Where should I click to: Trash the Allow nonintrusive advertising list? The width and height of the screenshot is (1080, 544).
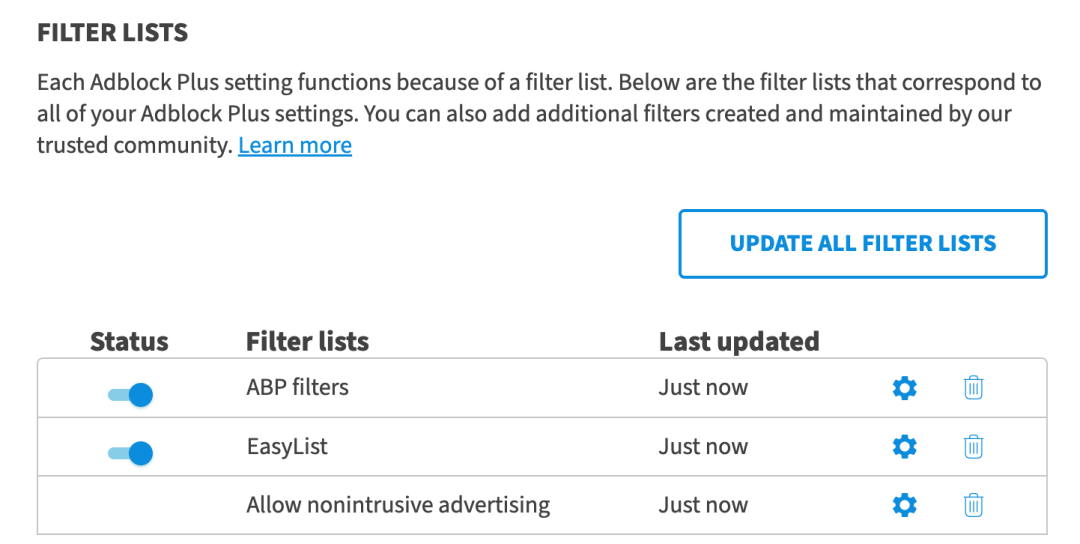click(973, 506)
